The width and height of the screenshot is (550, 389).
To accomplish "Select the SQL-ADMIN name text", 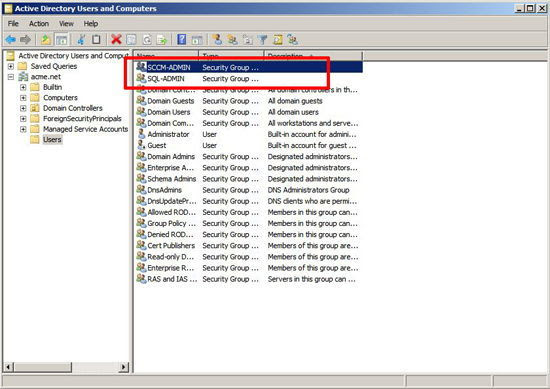I will (166, 79).
